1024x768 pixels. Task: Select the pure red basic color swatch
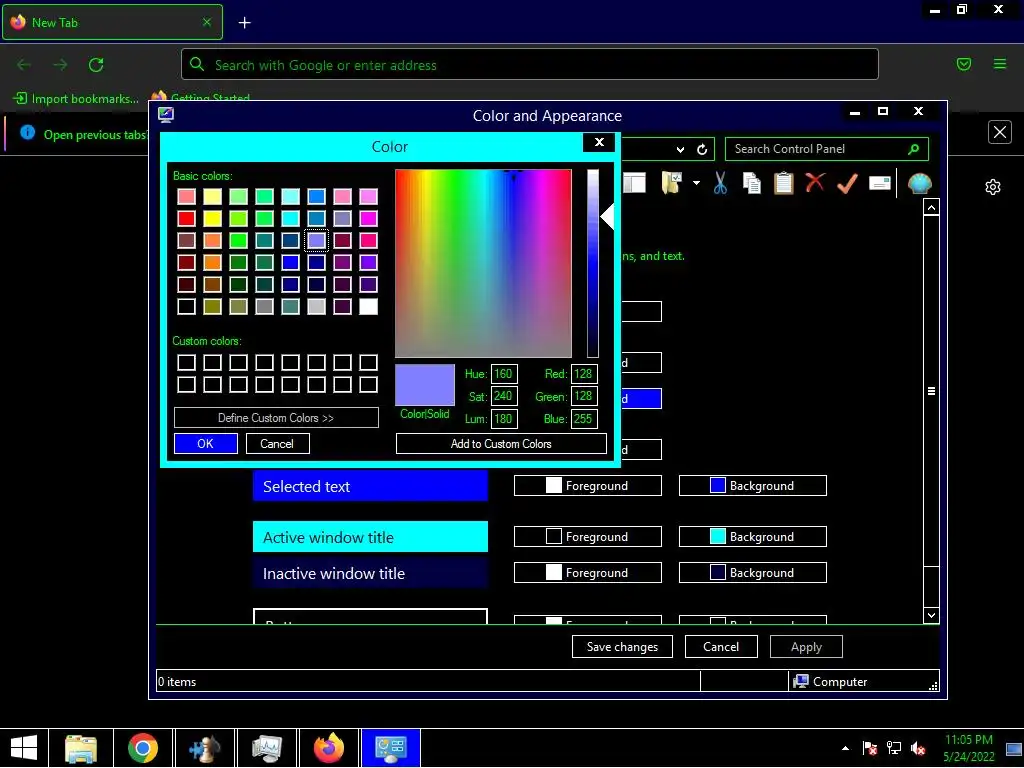(186, 218)
